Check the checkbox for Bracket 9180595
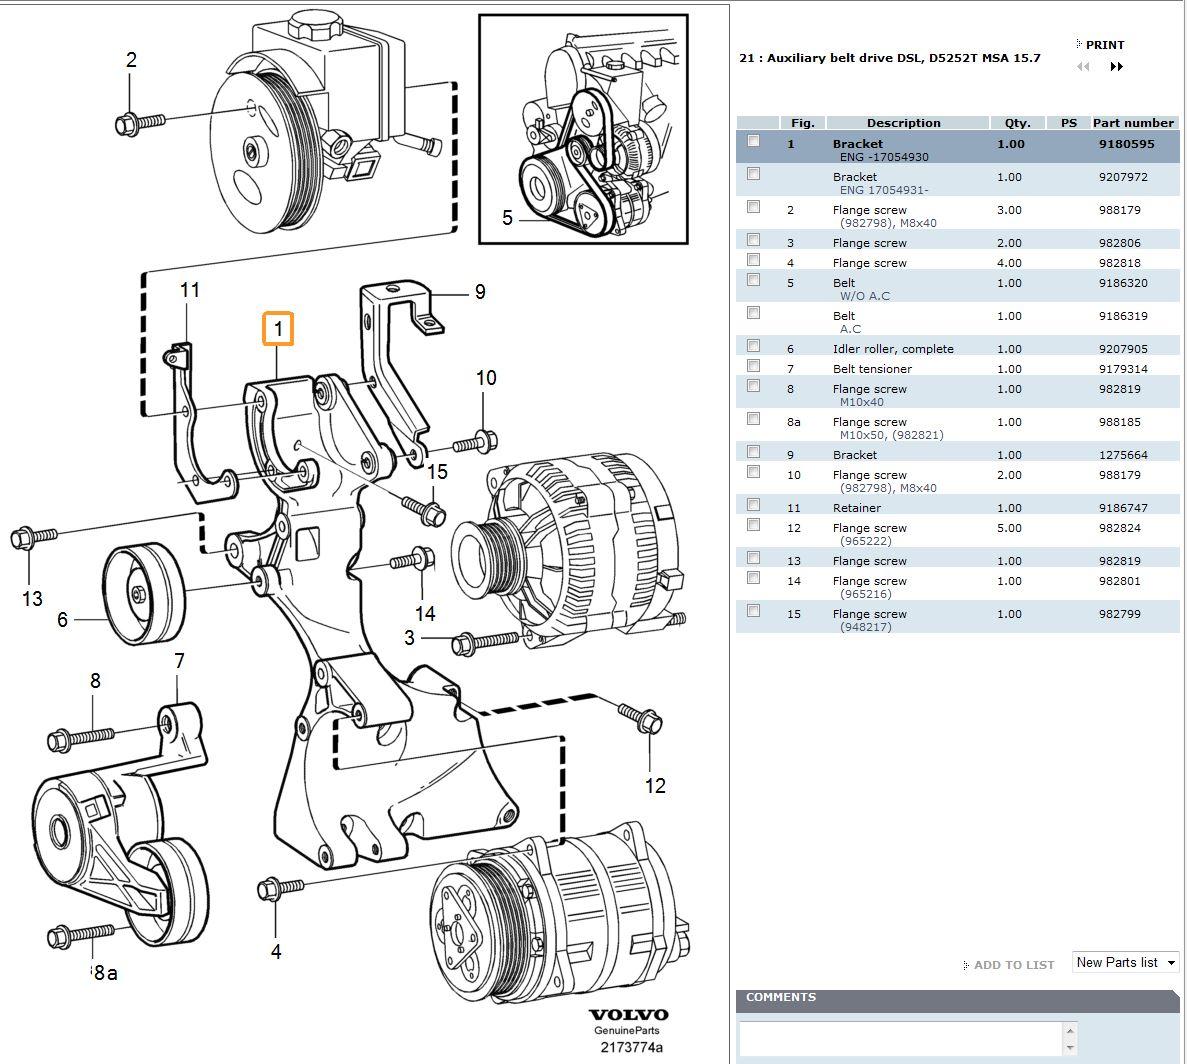This screenshot has height=1064, width=1187. tap(754, 140)
